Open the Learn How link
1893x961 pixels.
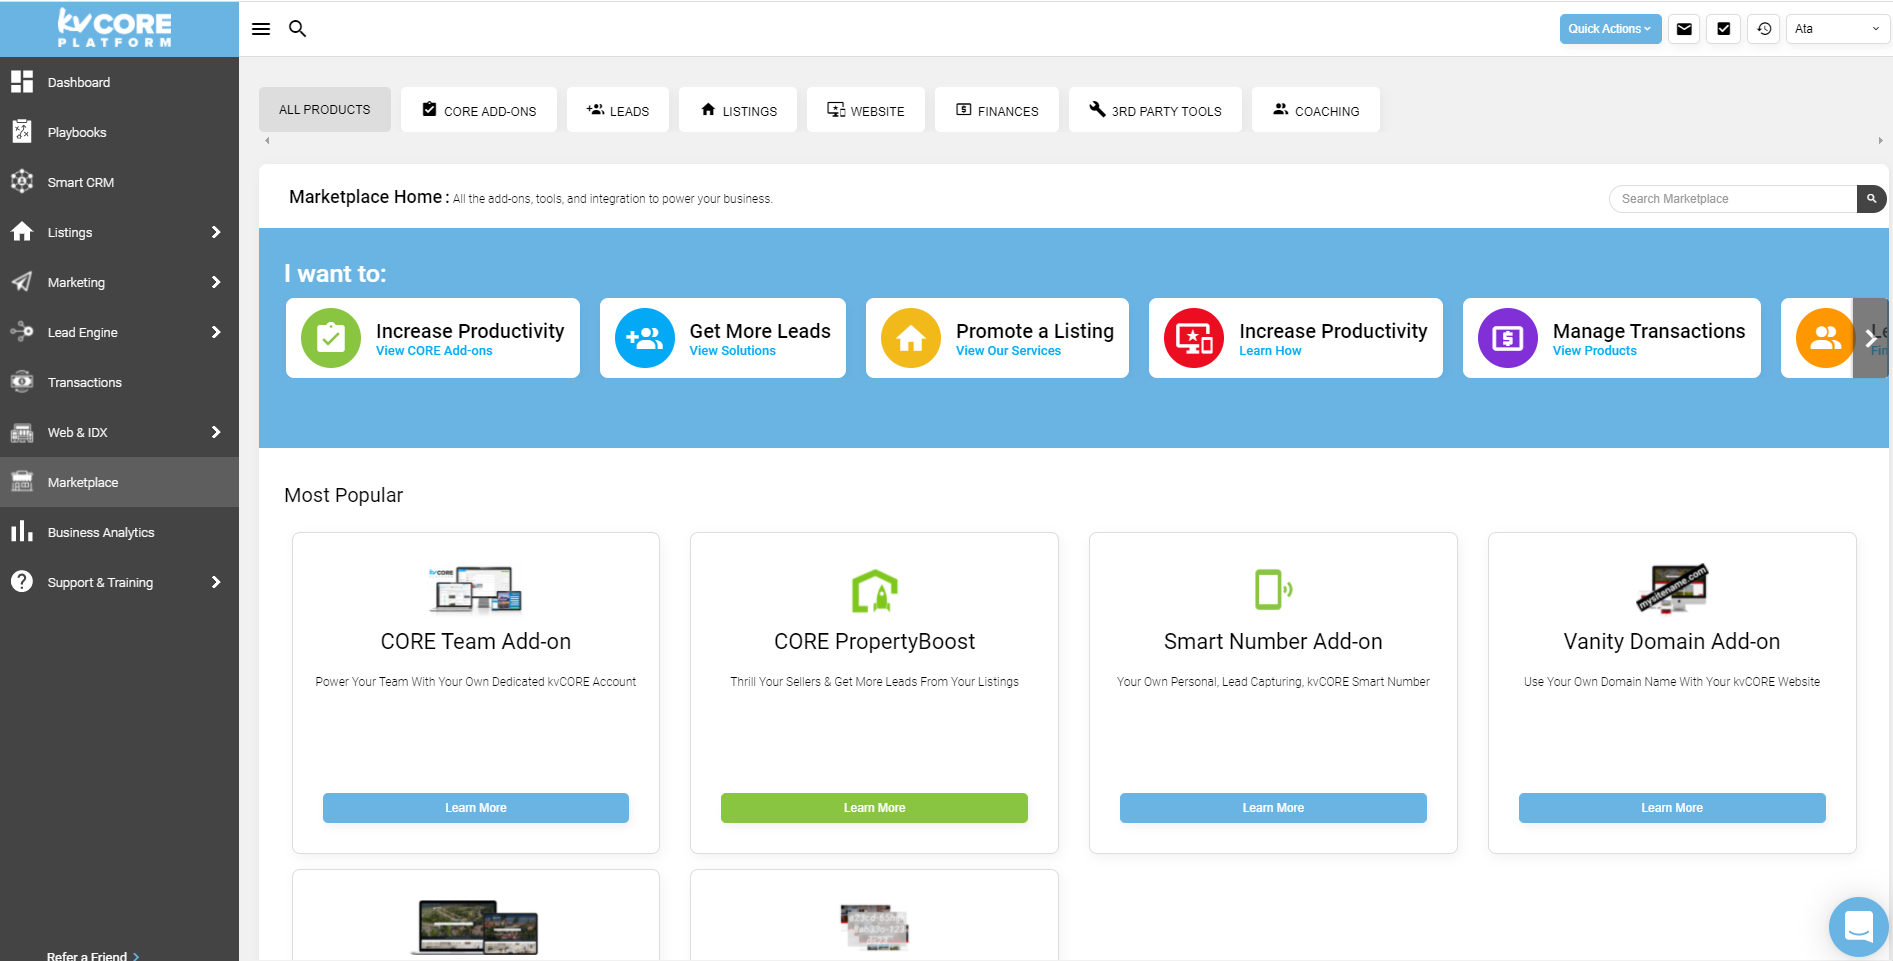click(x=1270, y=351)
